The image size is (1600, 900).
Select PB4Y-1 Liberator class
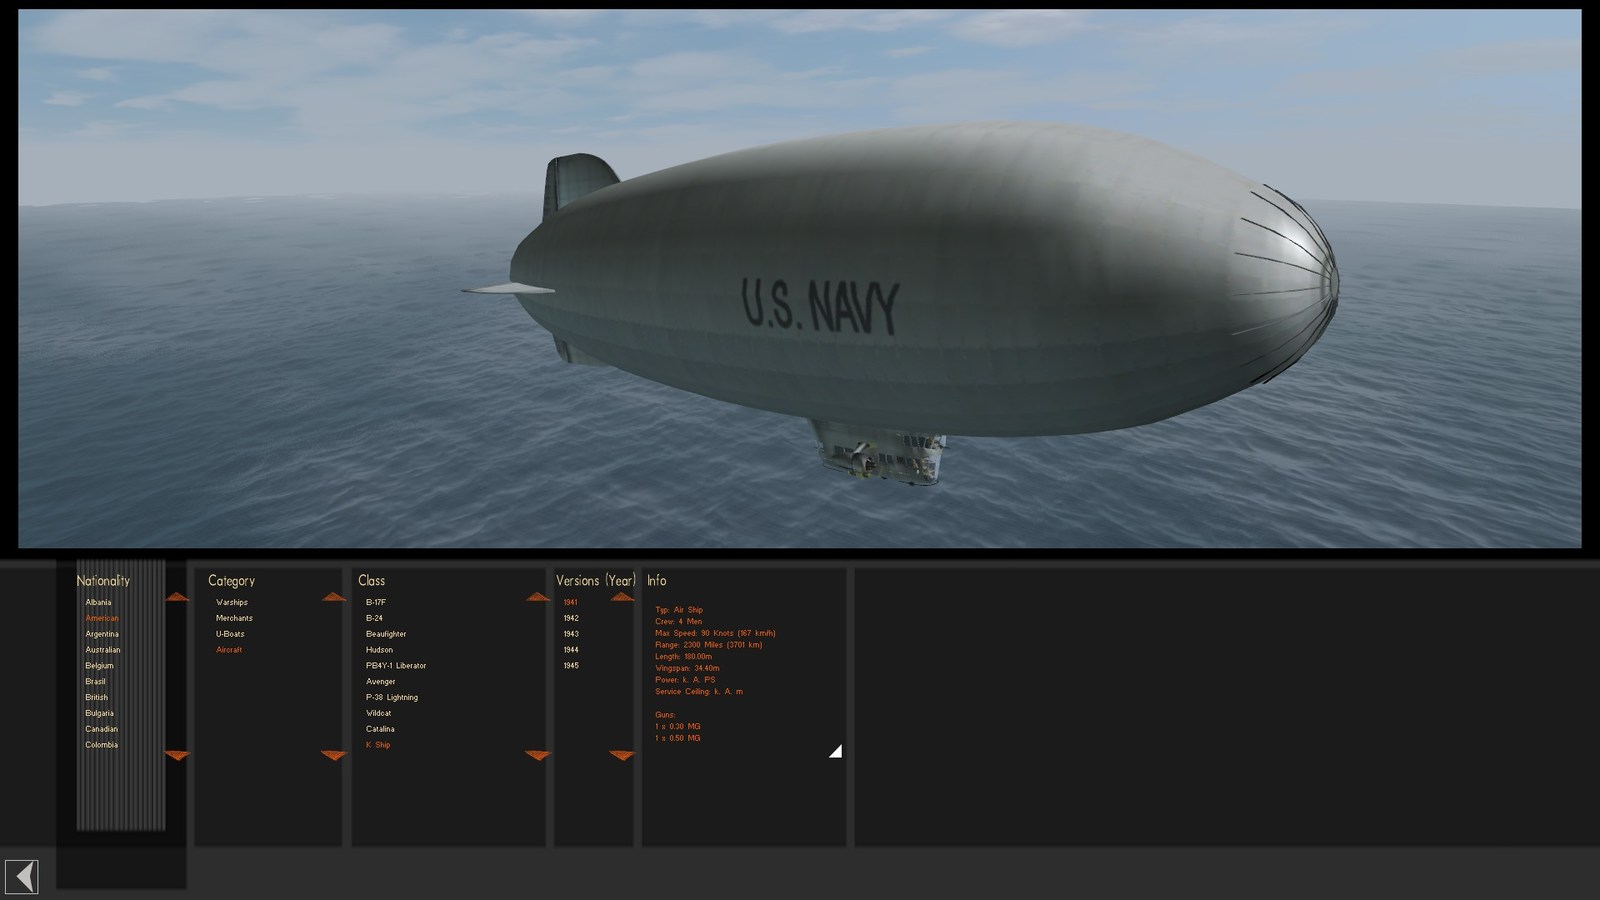(x=396, y=666)
